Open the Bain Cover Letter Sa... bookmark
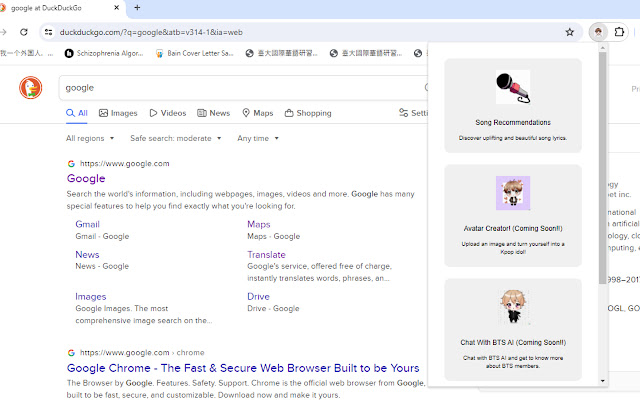 click(x=194, y=53)
